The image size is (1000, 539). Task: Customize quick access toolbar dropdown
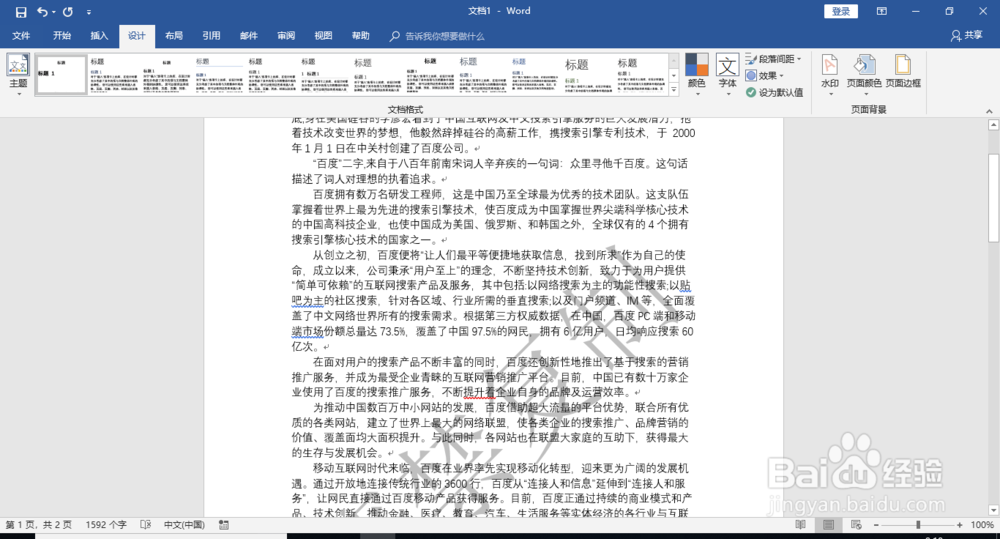89,11
